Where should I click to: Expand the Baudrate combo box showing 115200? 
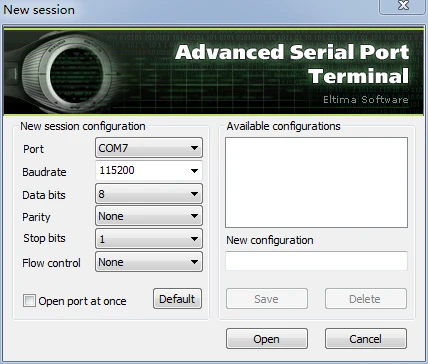tap(149, 171)
